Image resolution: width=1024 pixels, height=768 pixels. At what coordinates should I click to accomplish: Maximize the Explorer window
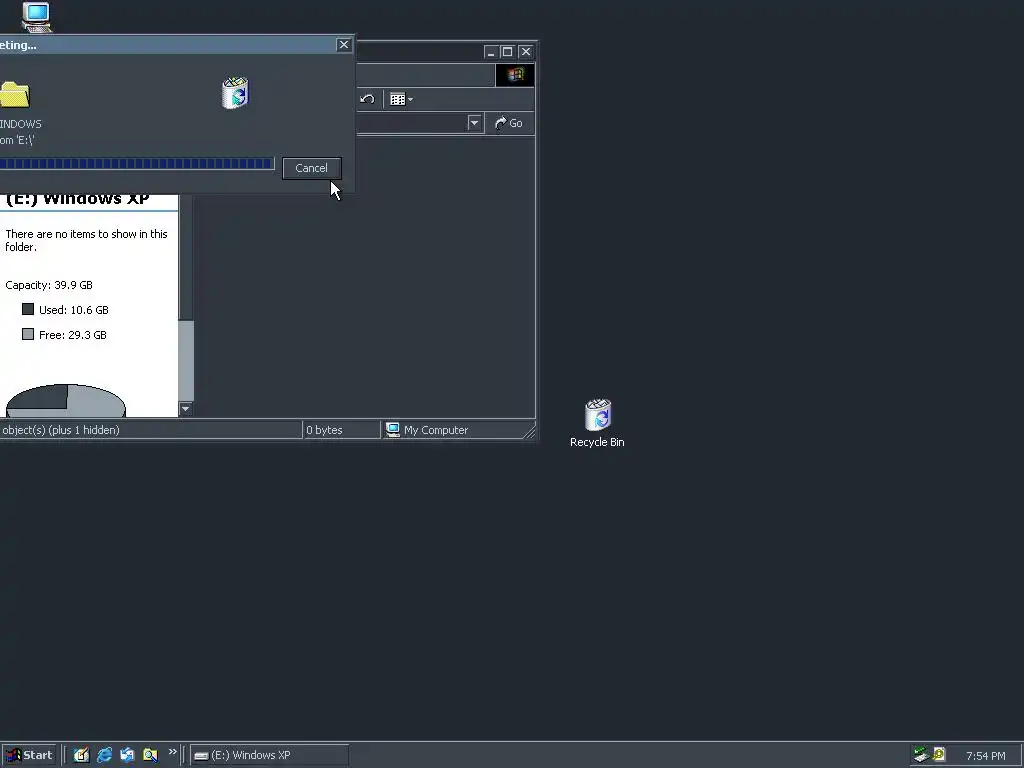(x=507, y=52)
